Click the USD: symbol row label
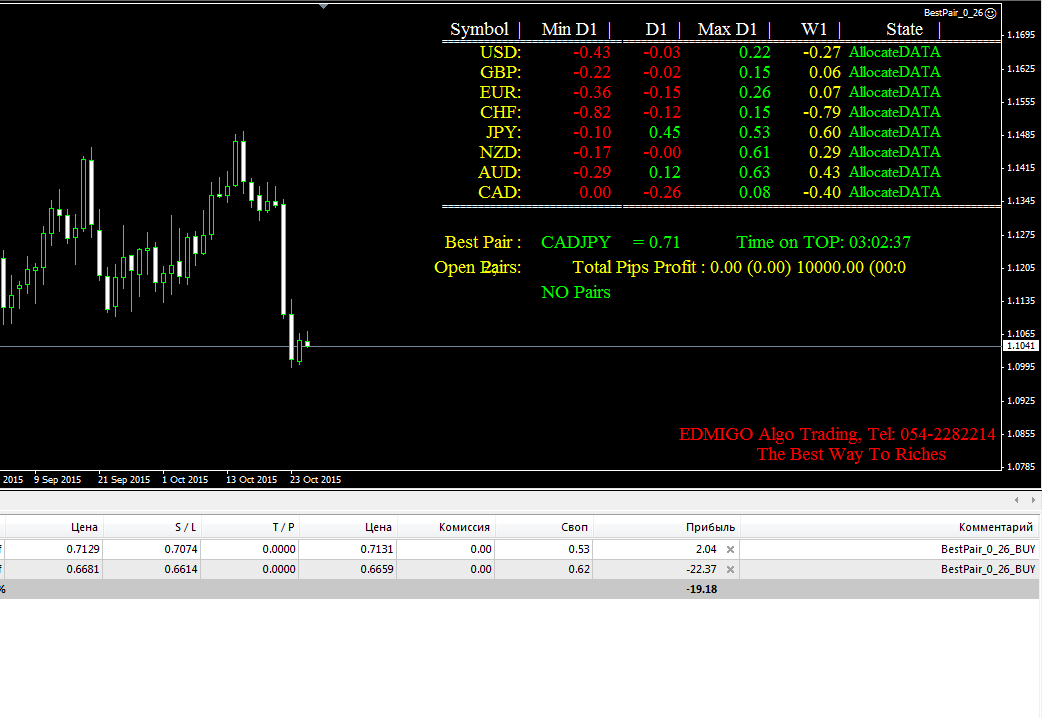 coord(500,53)
